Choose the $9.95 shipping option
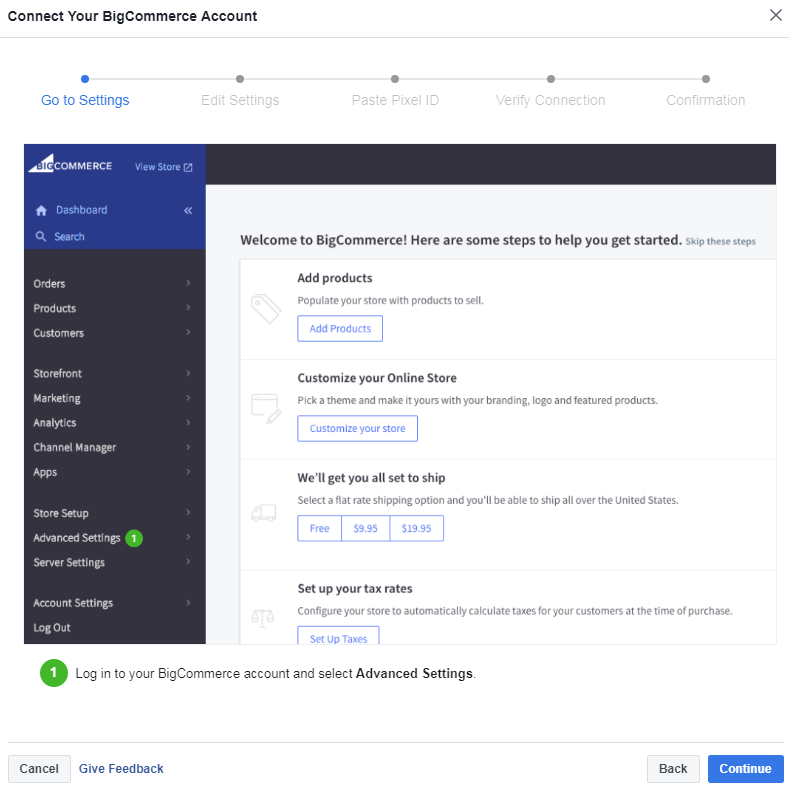789x792 pixels. pyautogui.click(x=365, y=529)
